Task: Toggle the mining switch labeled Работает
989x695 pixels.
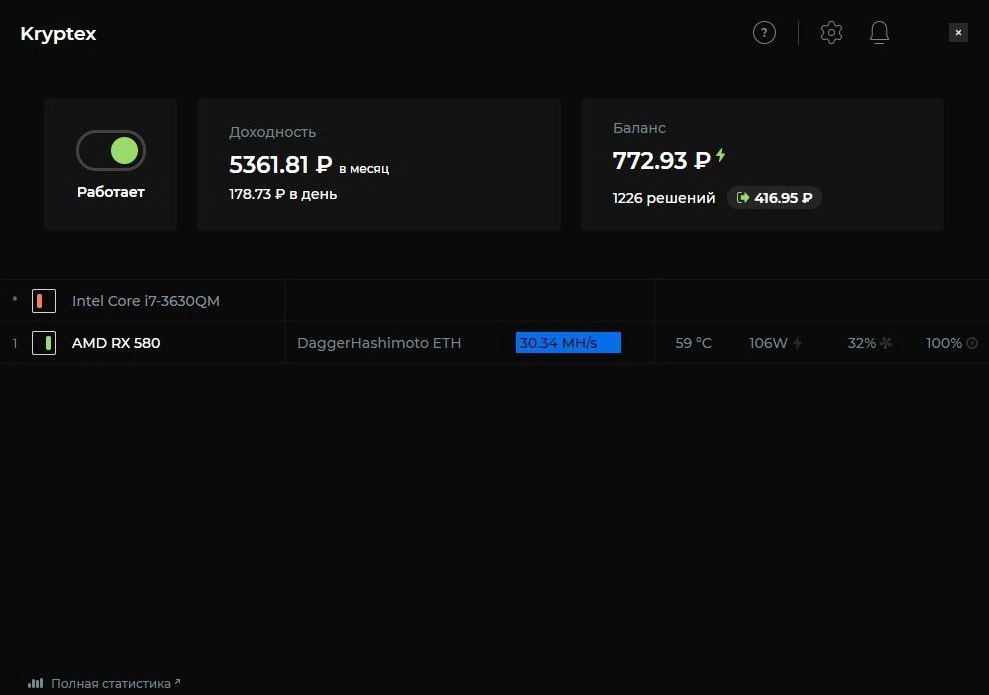Action: (111, 151)
